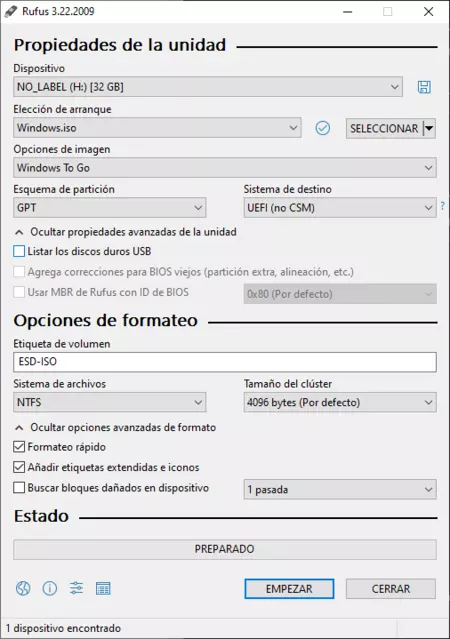Open language selection globe icon
The height and width of the screenshot is (639, 450).
point(23,588)
